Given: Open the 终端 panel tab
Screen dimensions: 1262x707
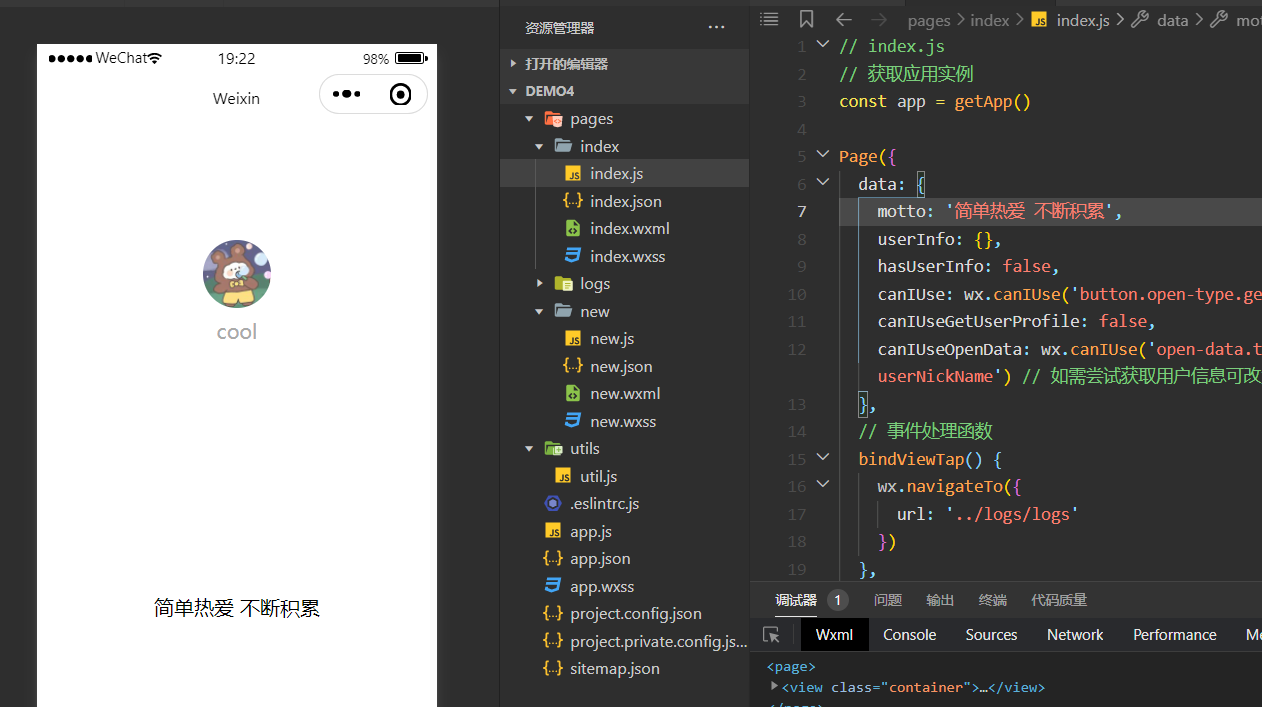Looking at the screenshot, I should pyautogui.click(x=991, y=599).
